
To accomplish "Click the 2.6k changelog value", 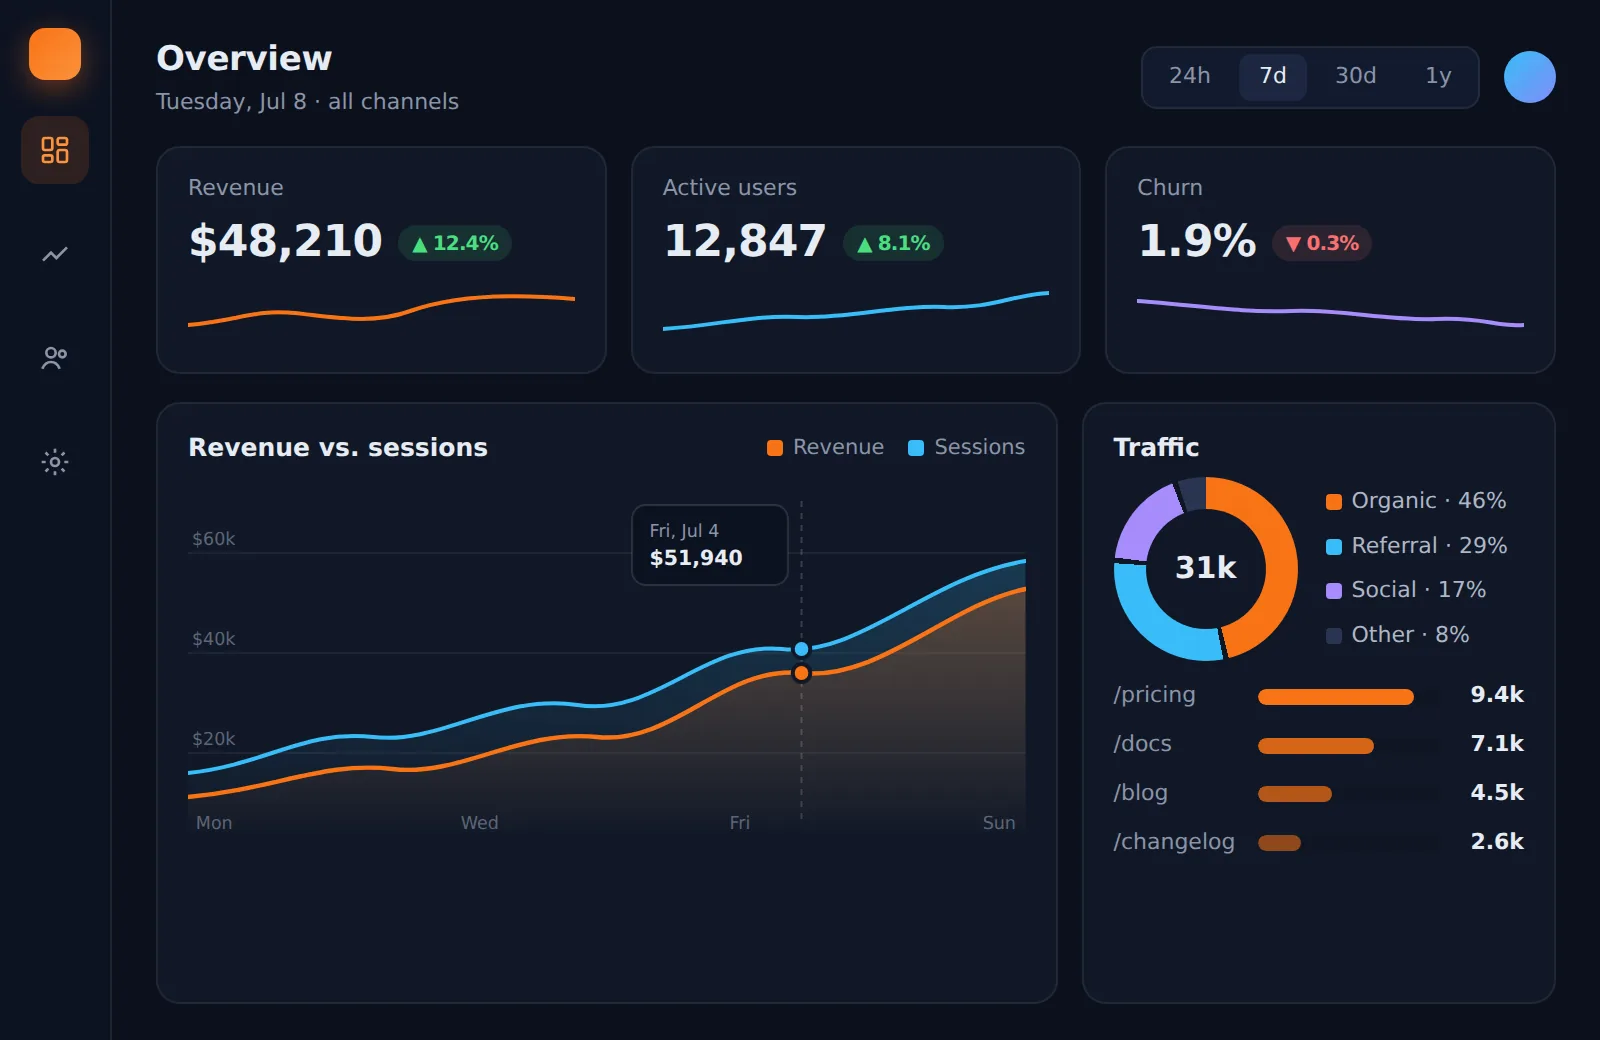I will [1497, 842].
